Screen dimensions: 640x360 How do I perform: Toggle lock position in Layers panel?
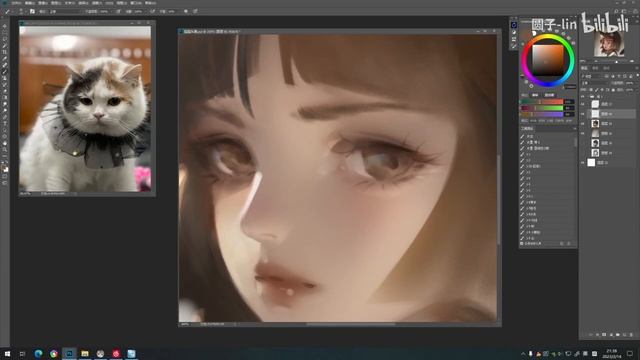(602, 90)
